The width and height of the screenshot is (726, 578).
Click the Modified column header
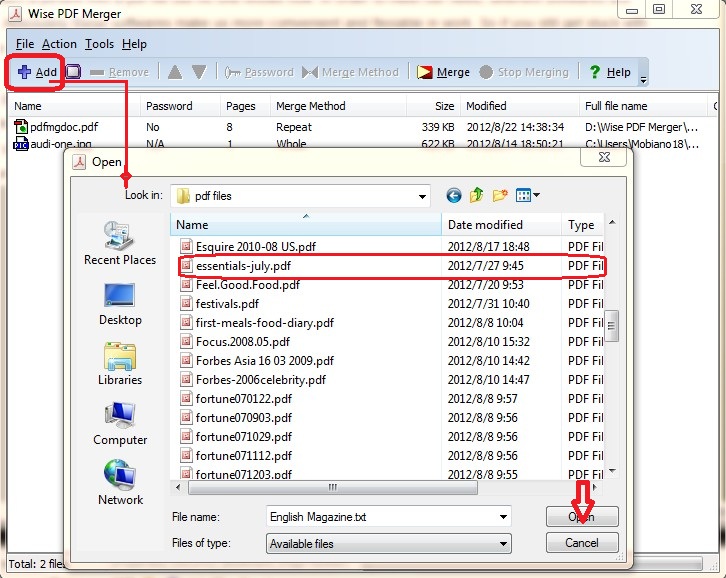[x=520, y=106]
